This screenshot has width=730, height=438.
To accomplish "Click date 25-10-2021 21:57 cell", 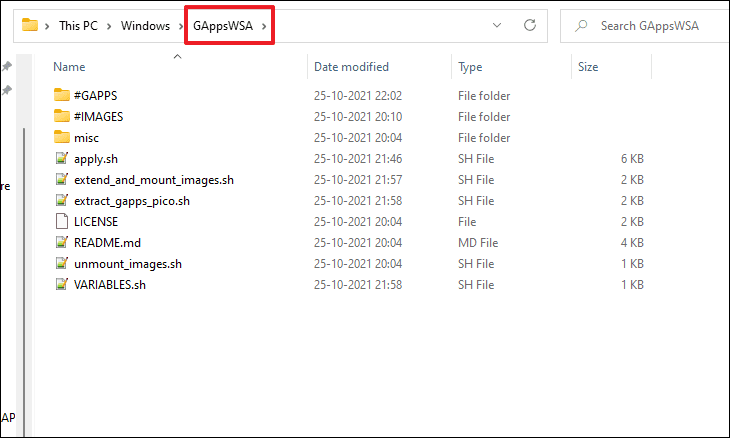I will (x=358, y=180).
